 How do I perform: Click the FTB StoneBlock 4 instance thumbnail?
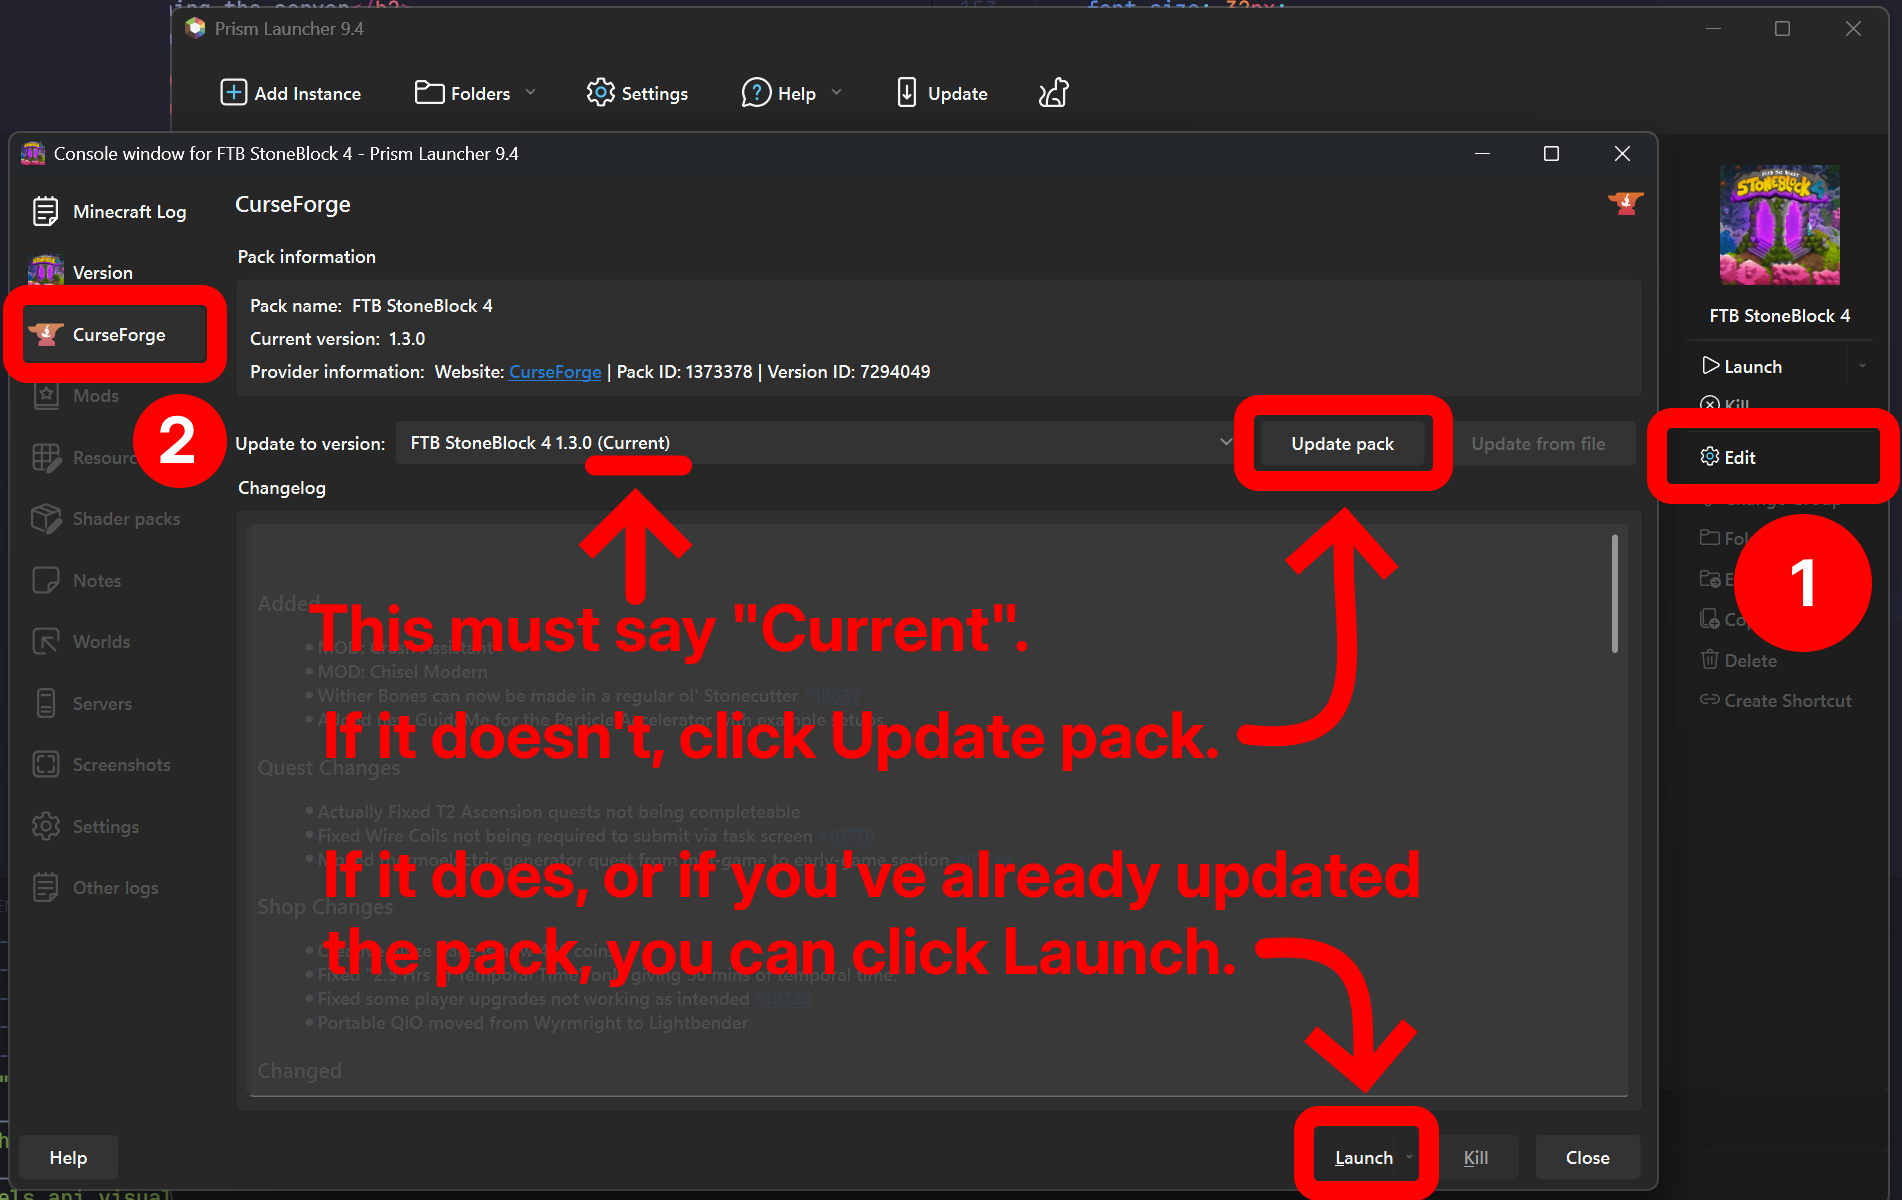point(1779,225)
